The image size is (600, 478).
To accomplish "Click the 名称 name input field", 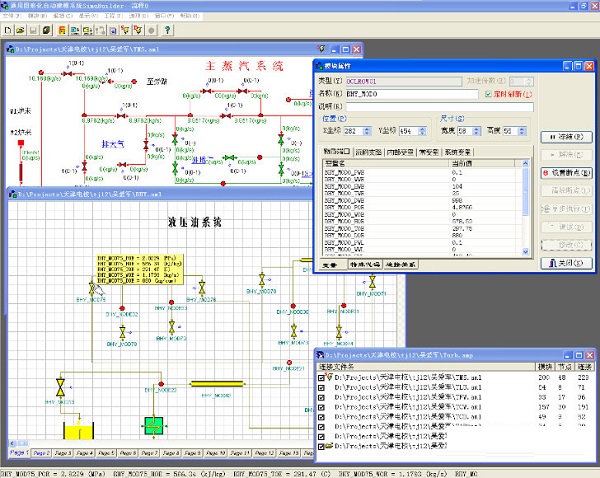I will point(411,94).
